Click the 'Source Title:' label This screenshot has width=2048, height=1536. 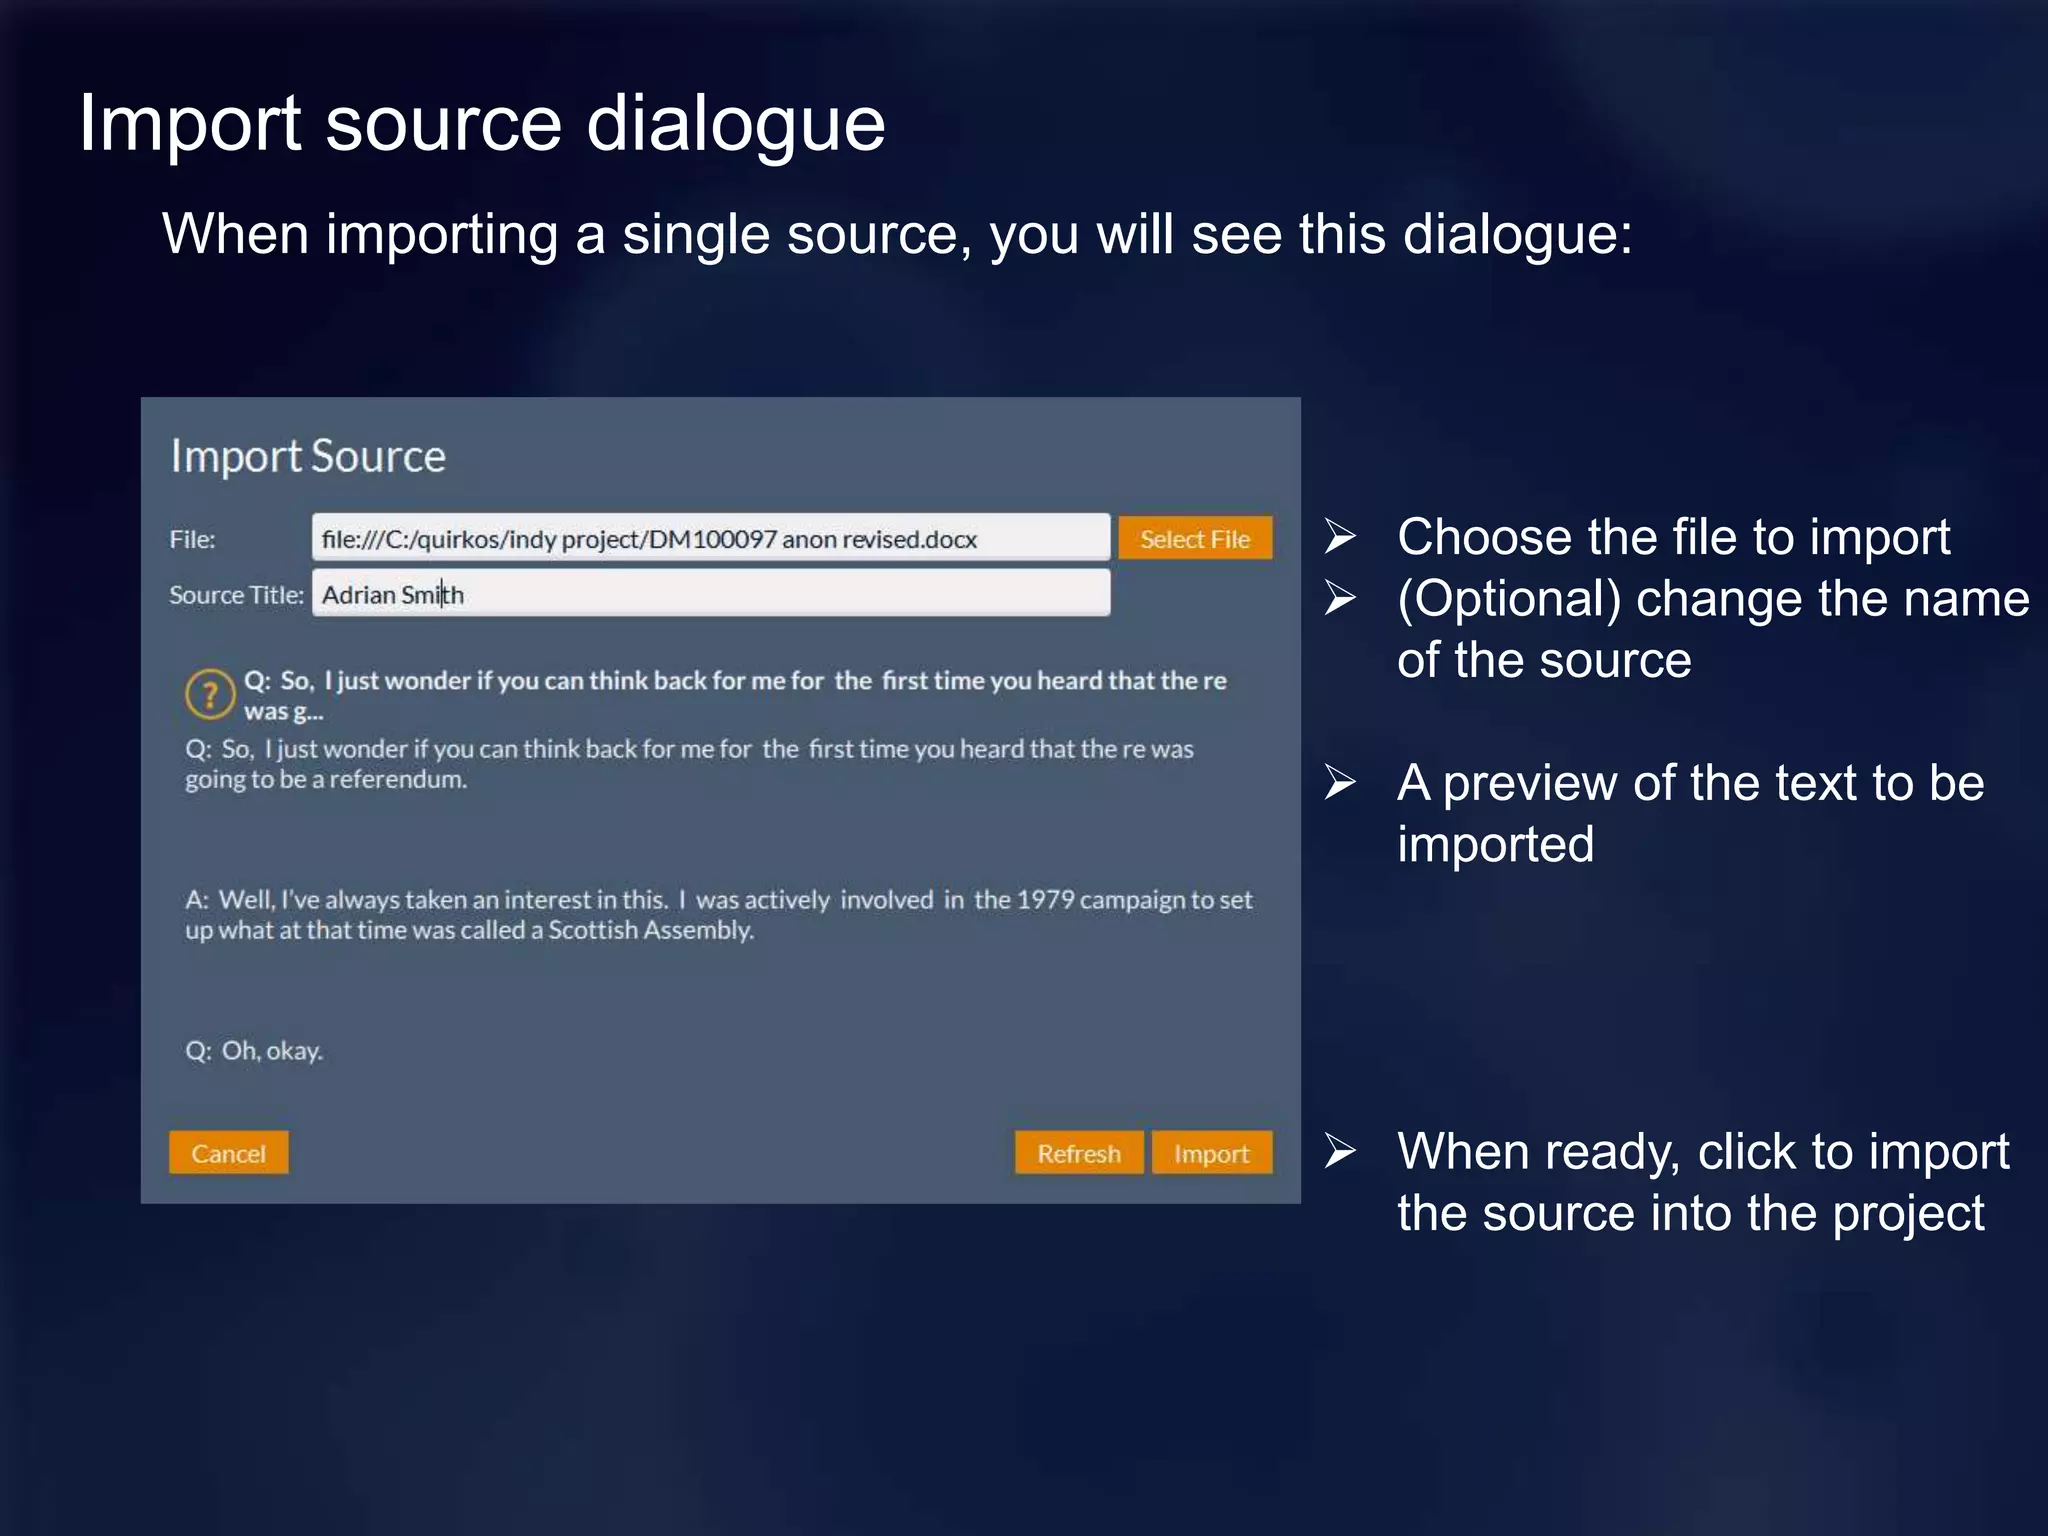tap(236, 595)
